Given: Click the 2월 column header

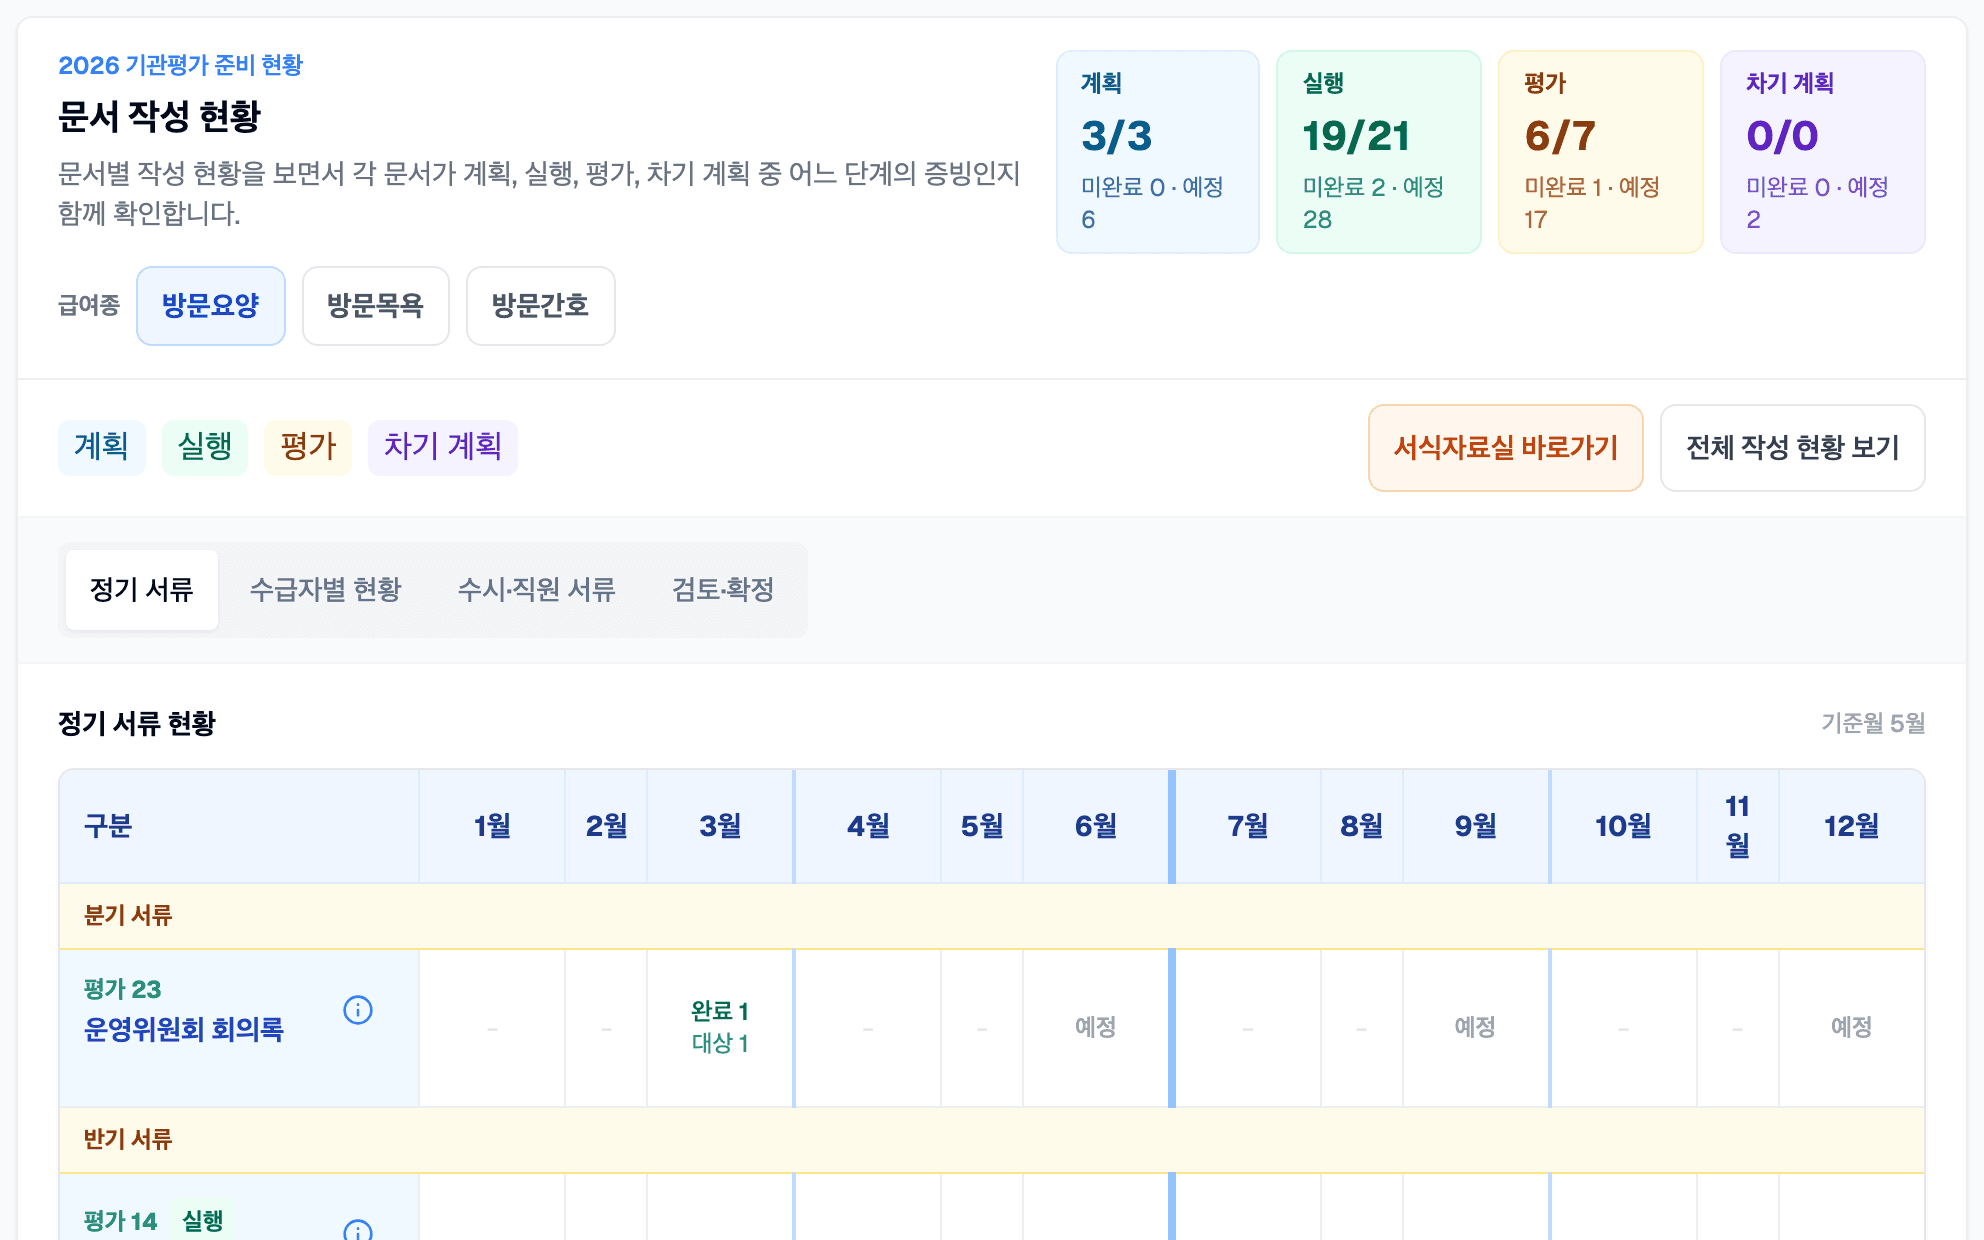Looking at the screenshot, I should click(606, 827).
